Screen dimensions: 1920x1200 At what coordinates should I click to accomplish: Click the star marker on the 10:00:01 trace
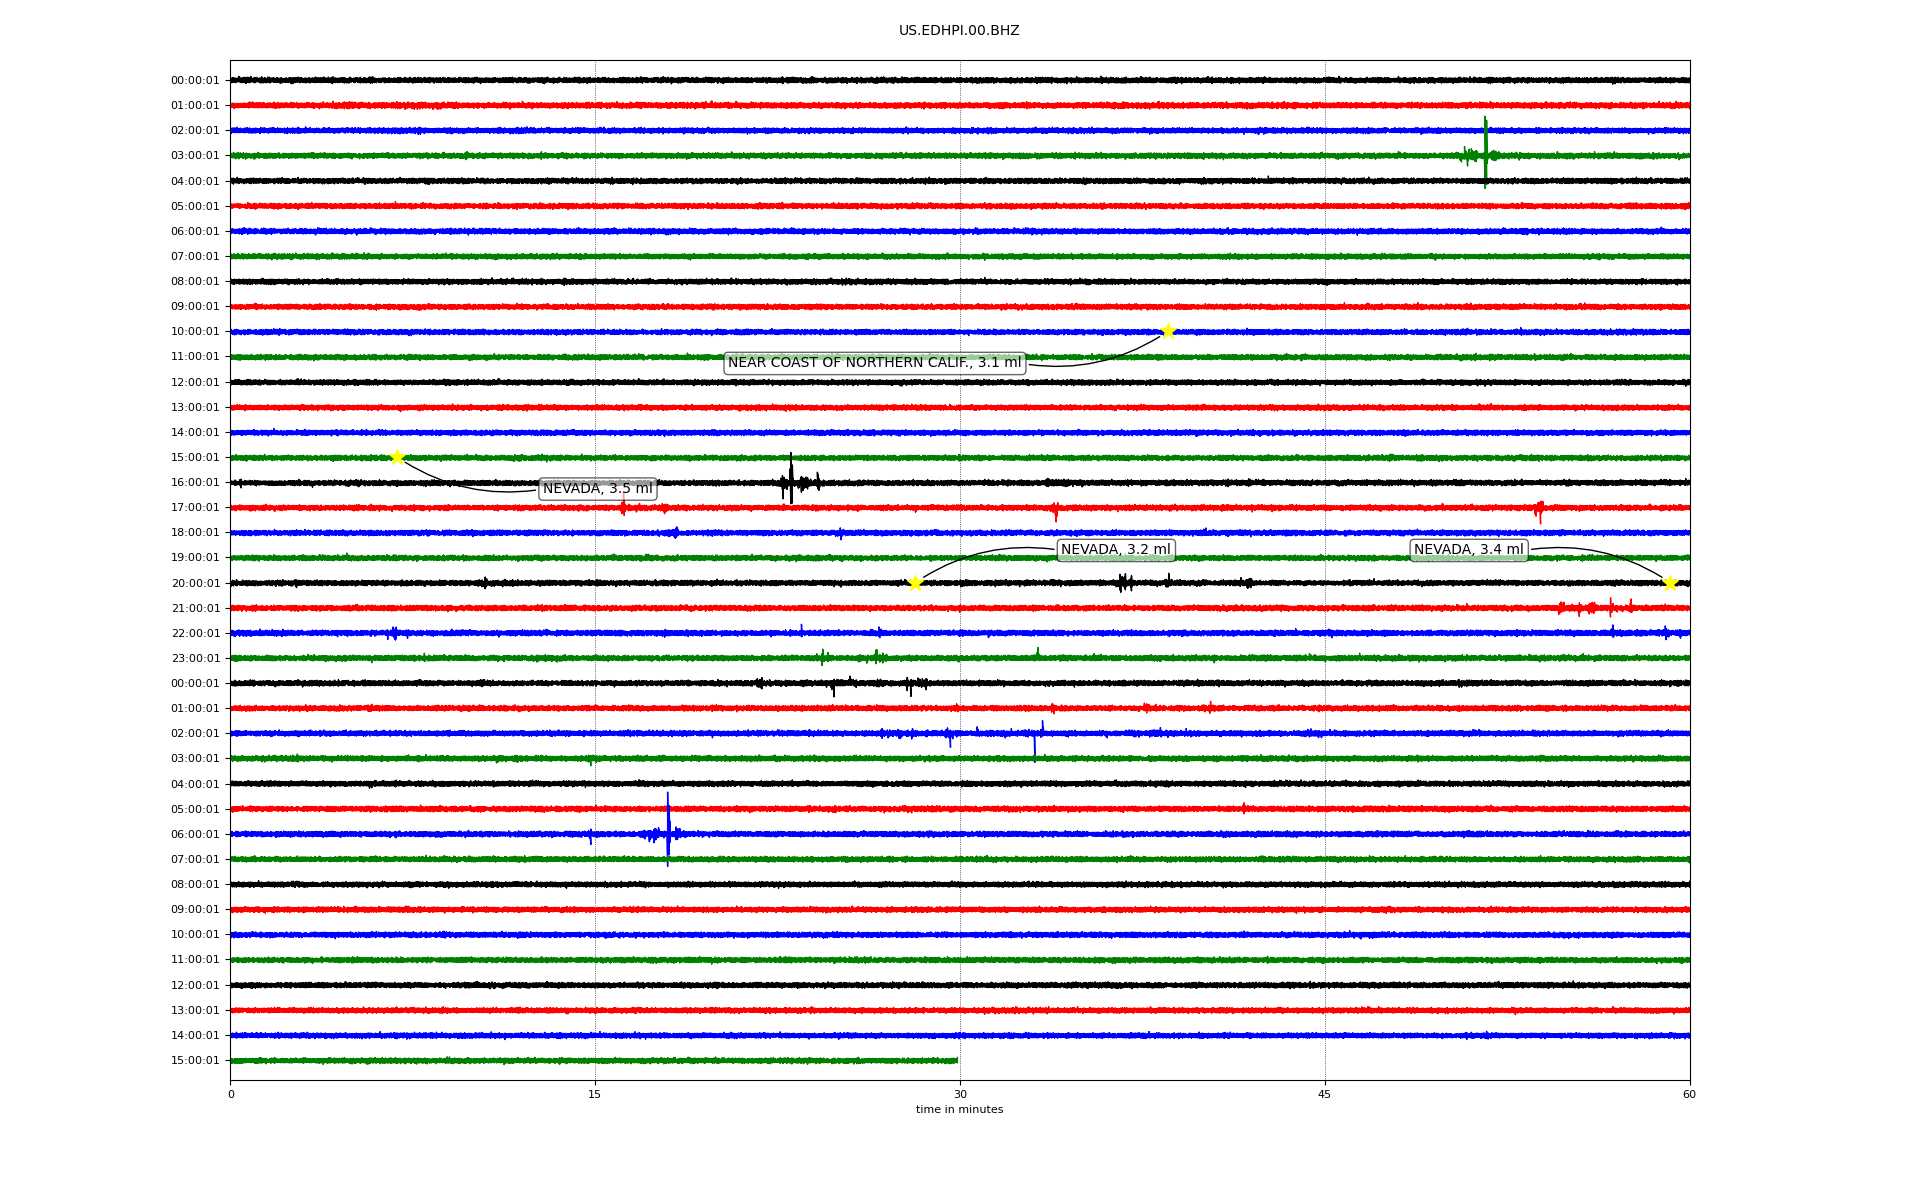[x=1168, y=332]
